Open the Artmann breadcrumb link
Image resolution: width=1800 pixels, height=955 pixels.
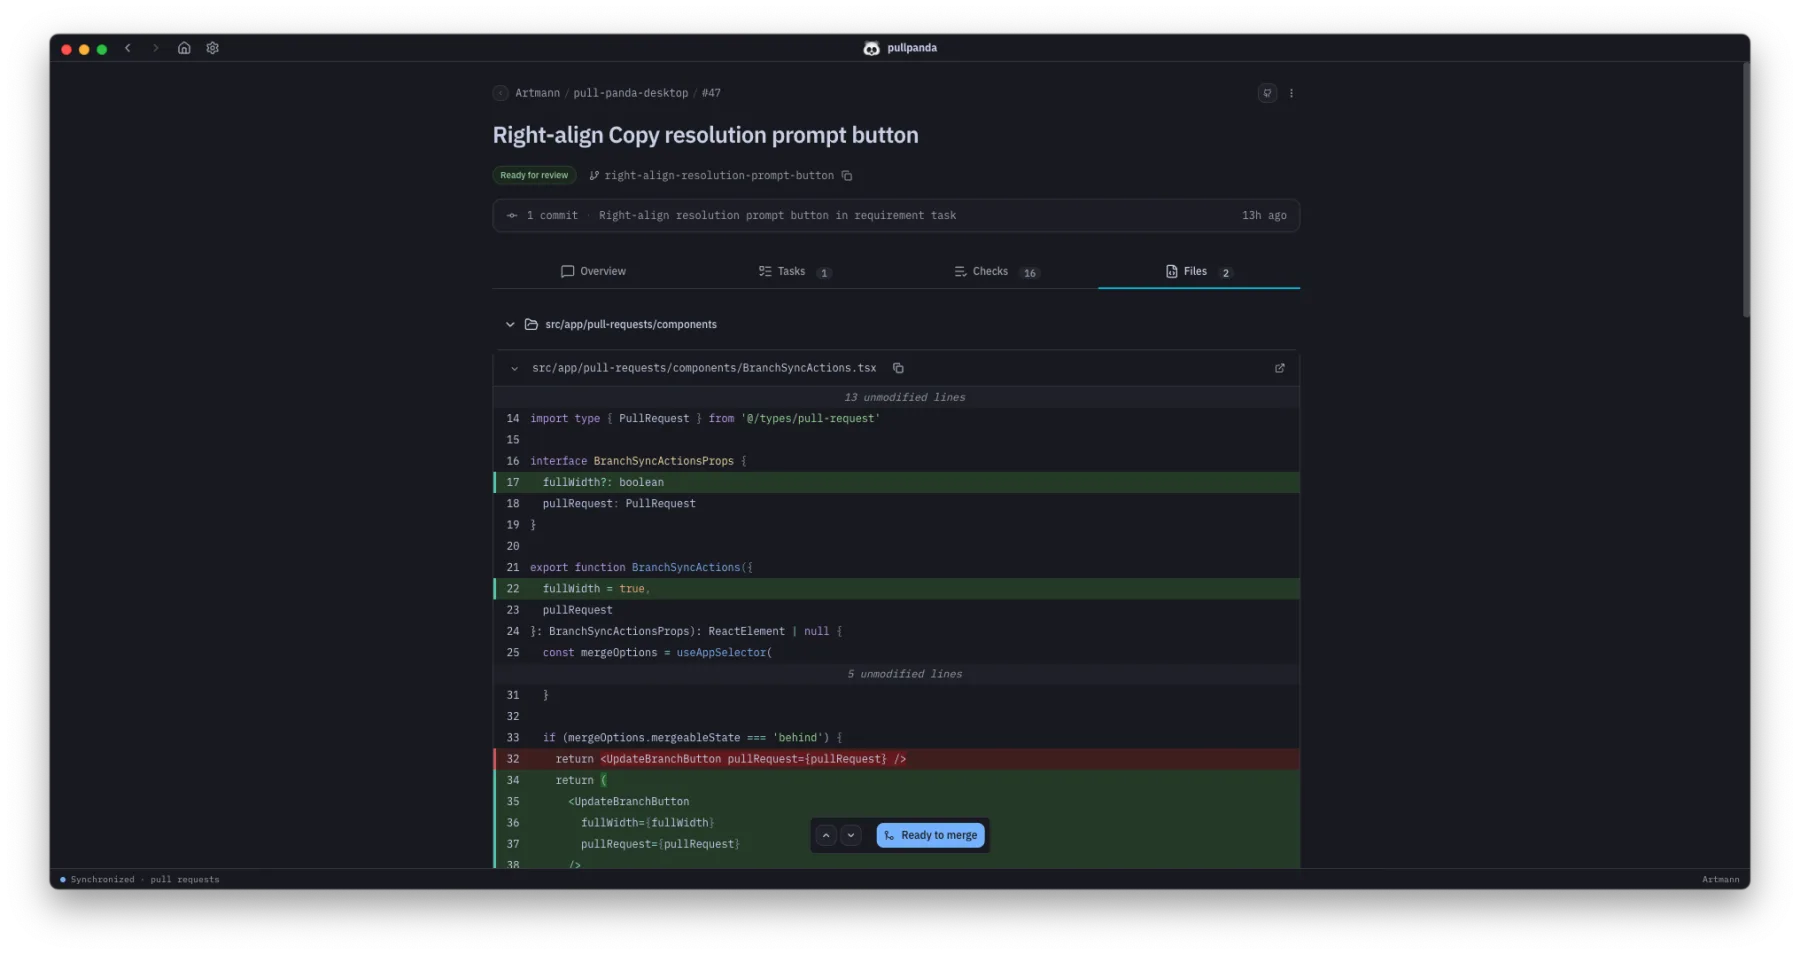point(537,93)
